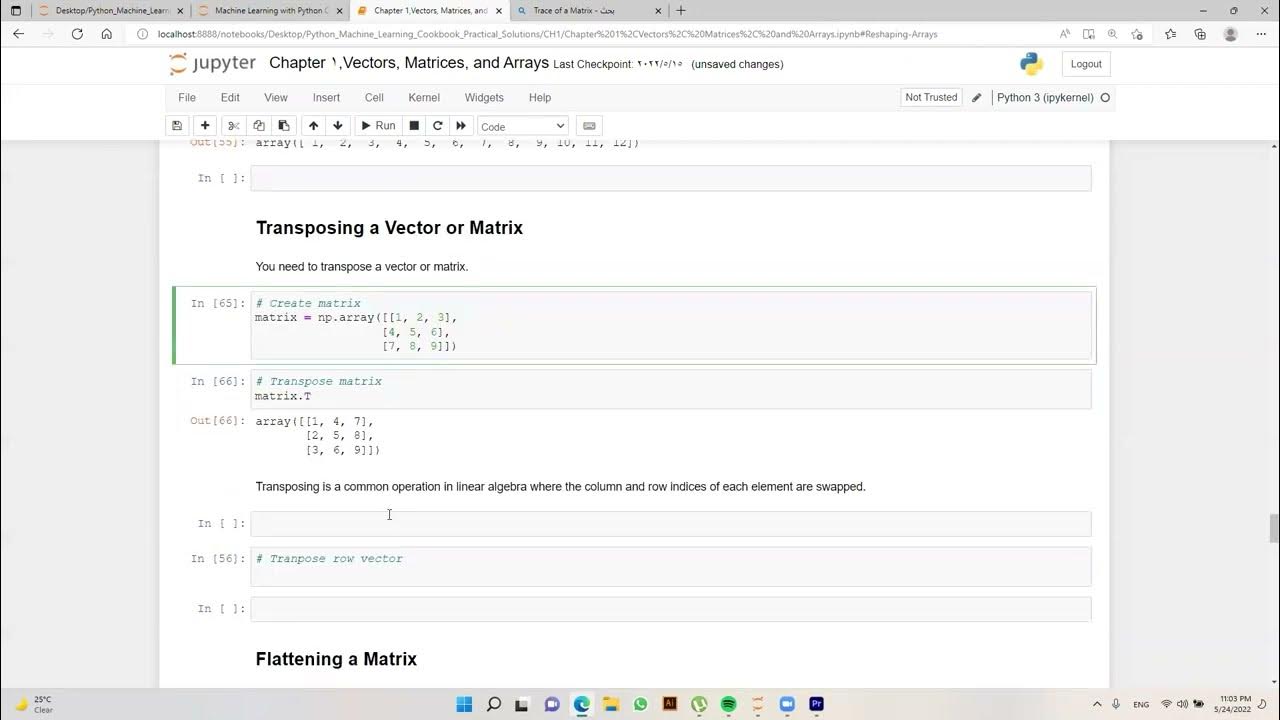
Task: Click the Logout button
Action: point(1086,64)
